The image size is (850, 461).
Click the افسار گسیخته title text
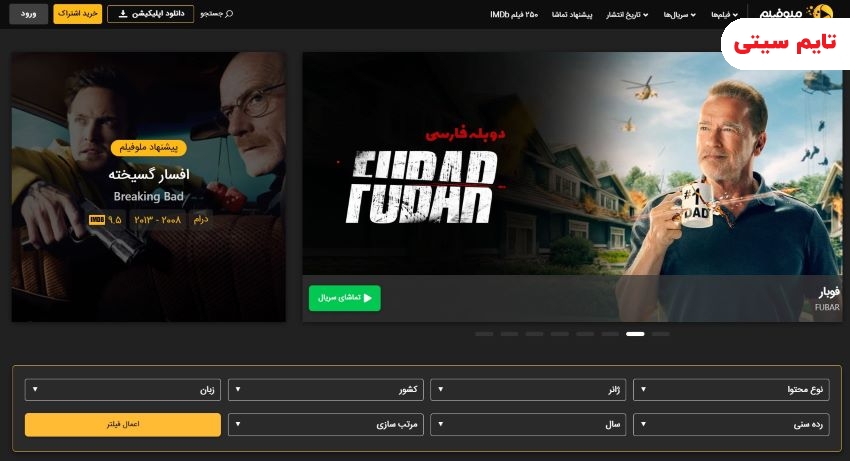pos(149,175)
